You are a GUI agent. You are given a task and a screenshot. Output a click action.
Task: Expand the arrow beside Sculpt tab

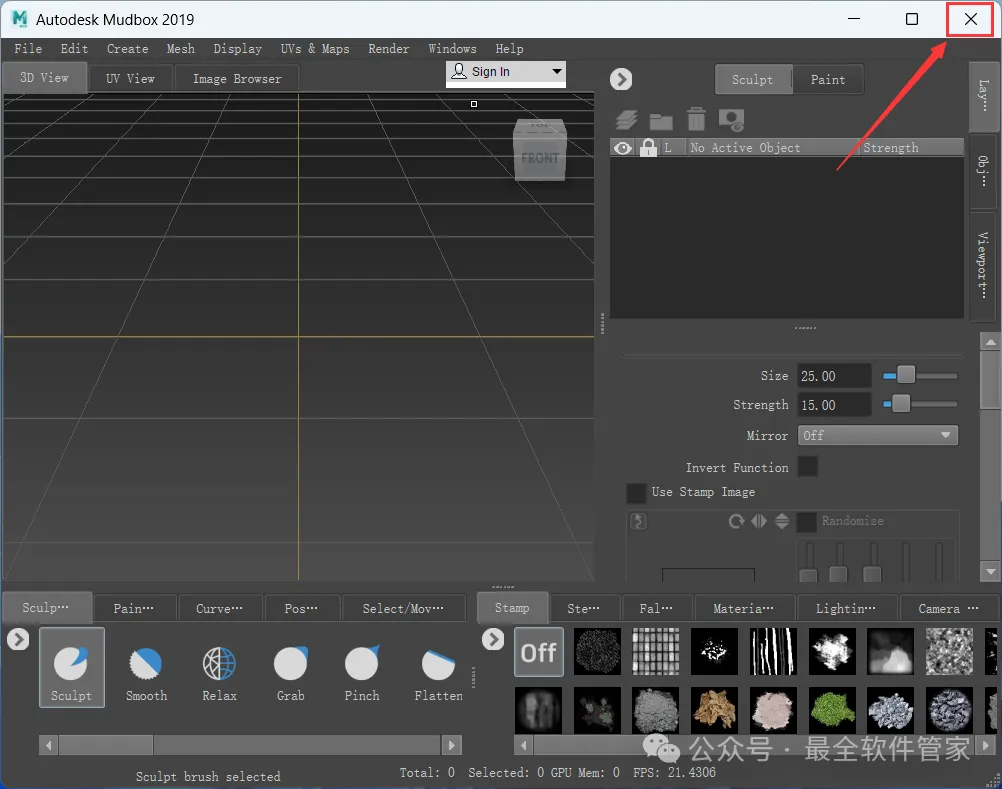point(620,79)
